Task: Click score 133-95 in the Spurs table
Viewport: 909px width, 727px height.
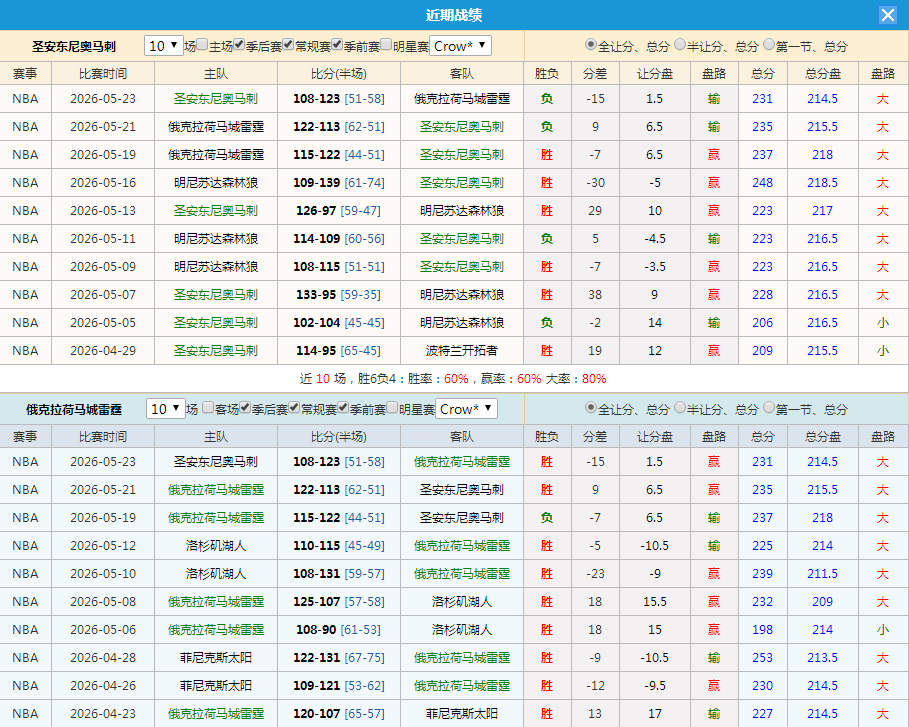Action: coord(316,295)
